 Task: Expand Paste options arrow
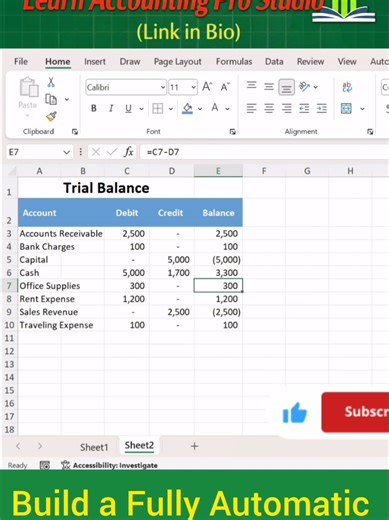click(27, 115)
